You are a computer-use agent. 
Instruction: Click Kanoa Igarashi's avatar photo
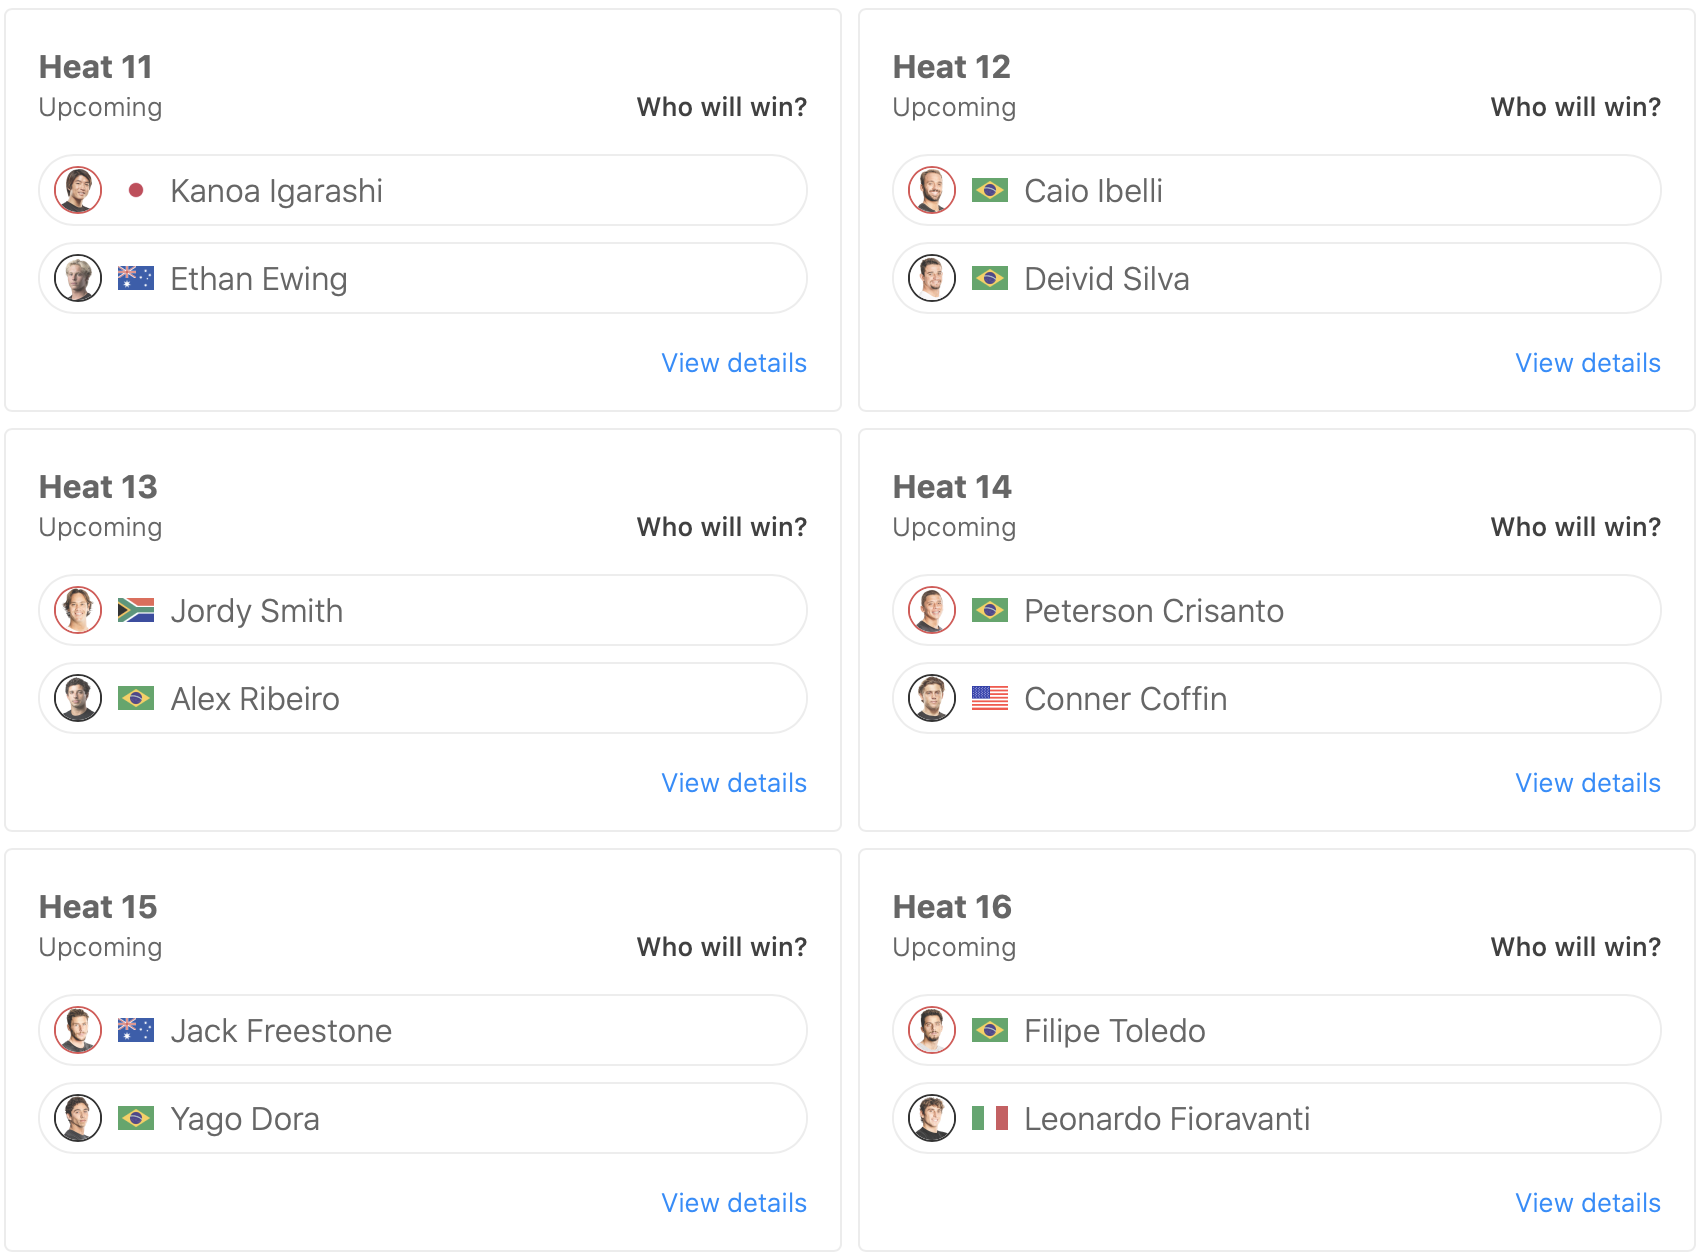pyautogui.click(x=78, y=190)
